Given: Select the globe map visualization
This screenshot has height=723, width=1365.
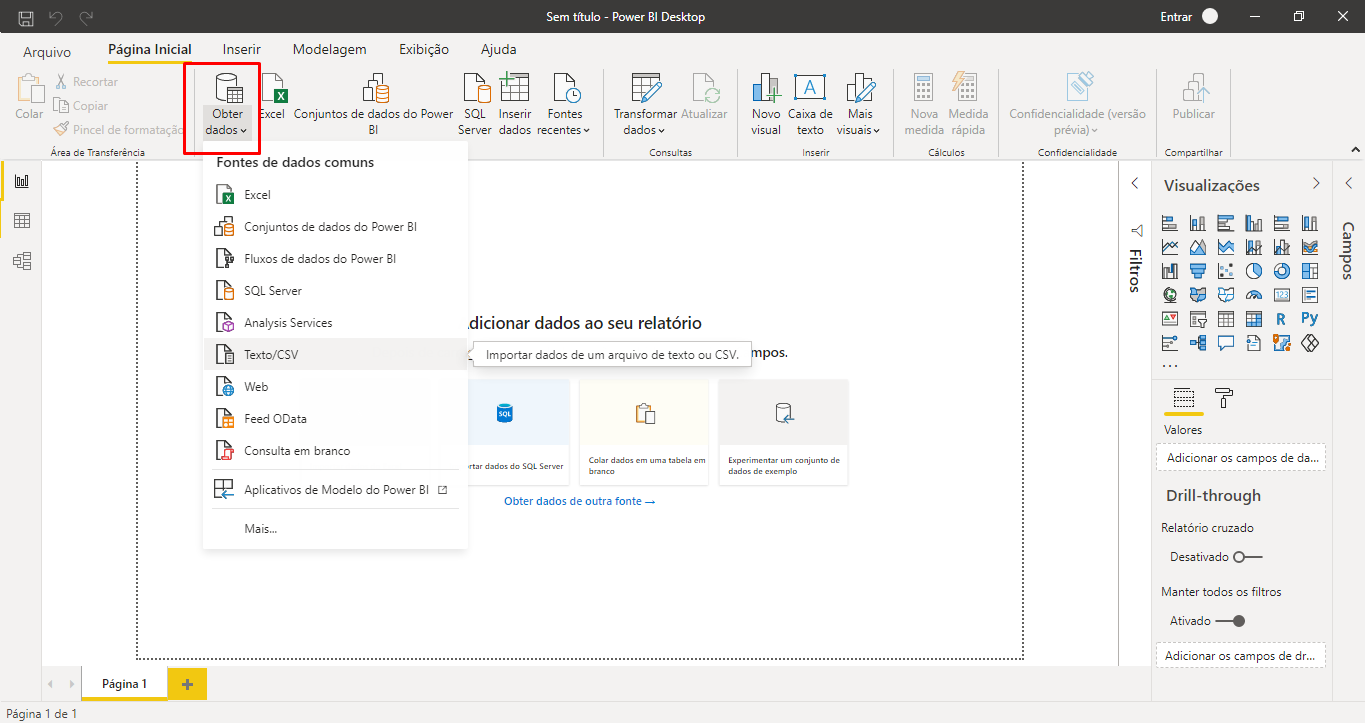Looking at the screenshot, I should (x=1170, y=294).
